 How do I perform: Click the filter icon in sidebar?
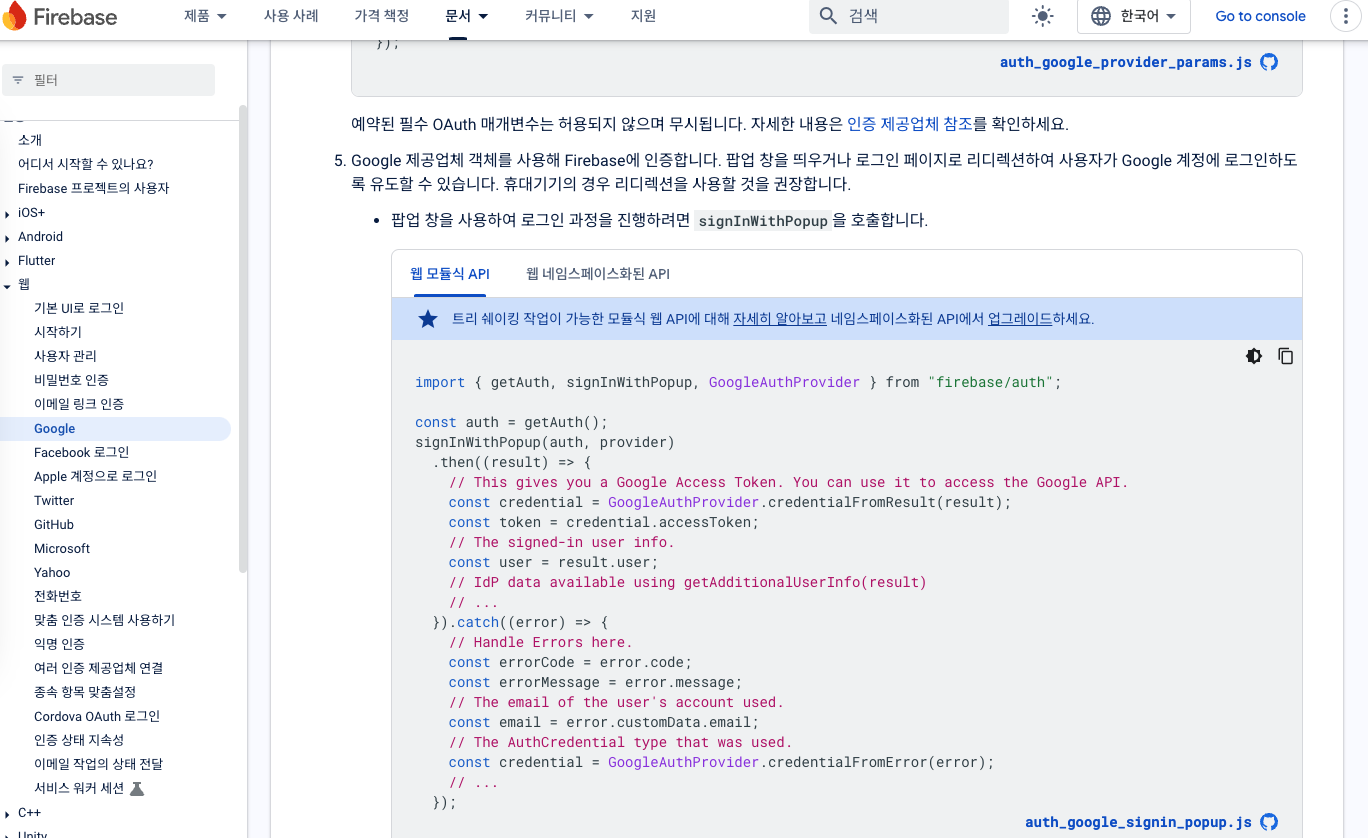(x=18, y=80)
